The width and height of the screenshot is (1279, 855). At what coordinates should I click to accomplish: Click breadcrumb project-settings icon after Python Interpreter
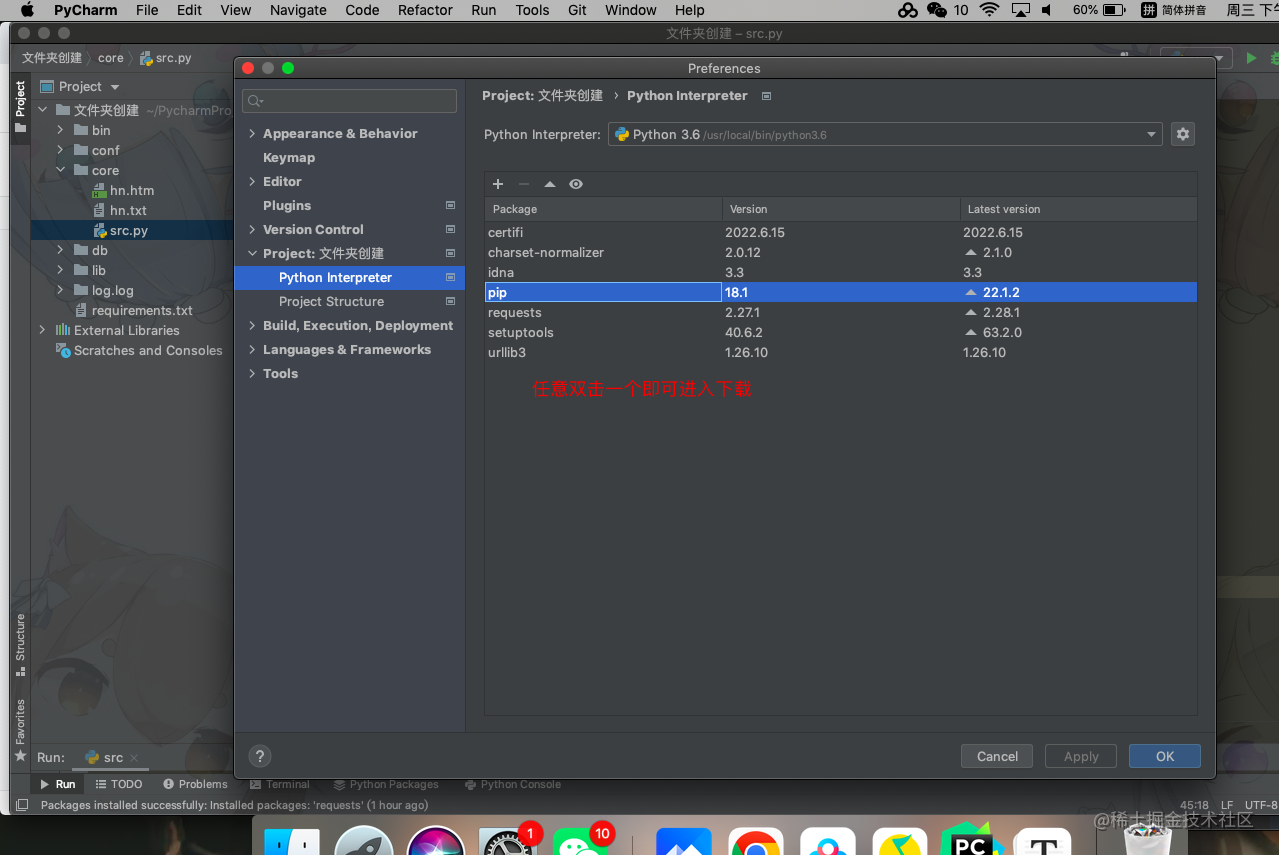click(766, 96)
